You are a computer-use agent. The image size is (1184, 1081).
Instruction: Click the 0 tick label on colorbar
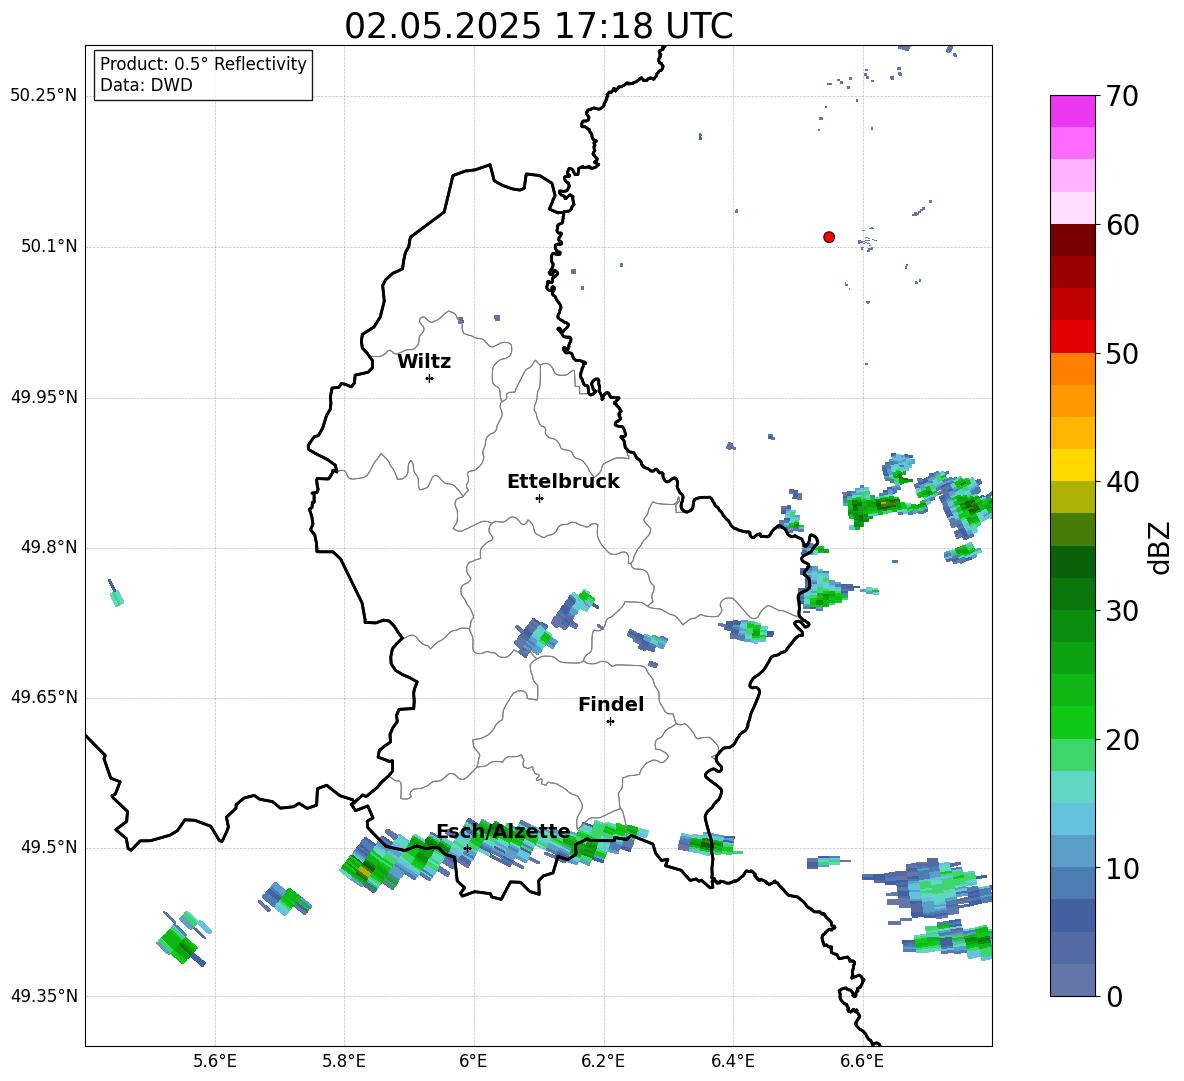pyautogui.click(x=1114, y=997)
